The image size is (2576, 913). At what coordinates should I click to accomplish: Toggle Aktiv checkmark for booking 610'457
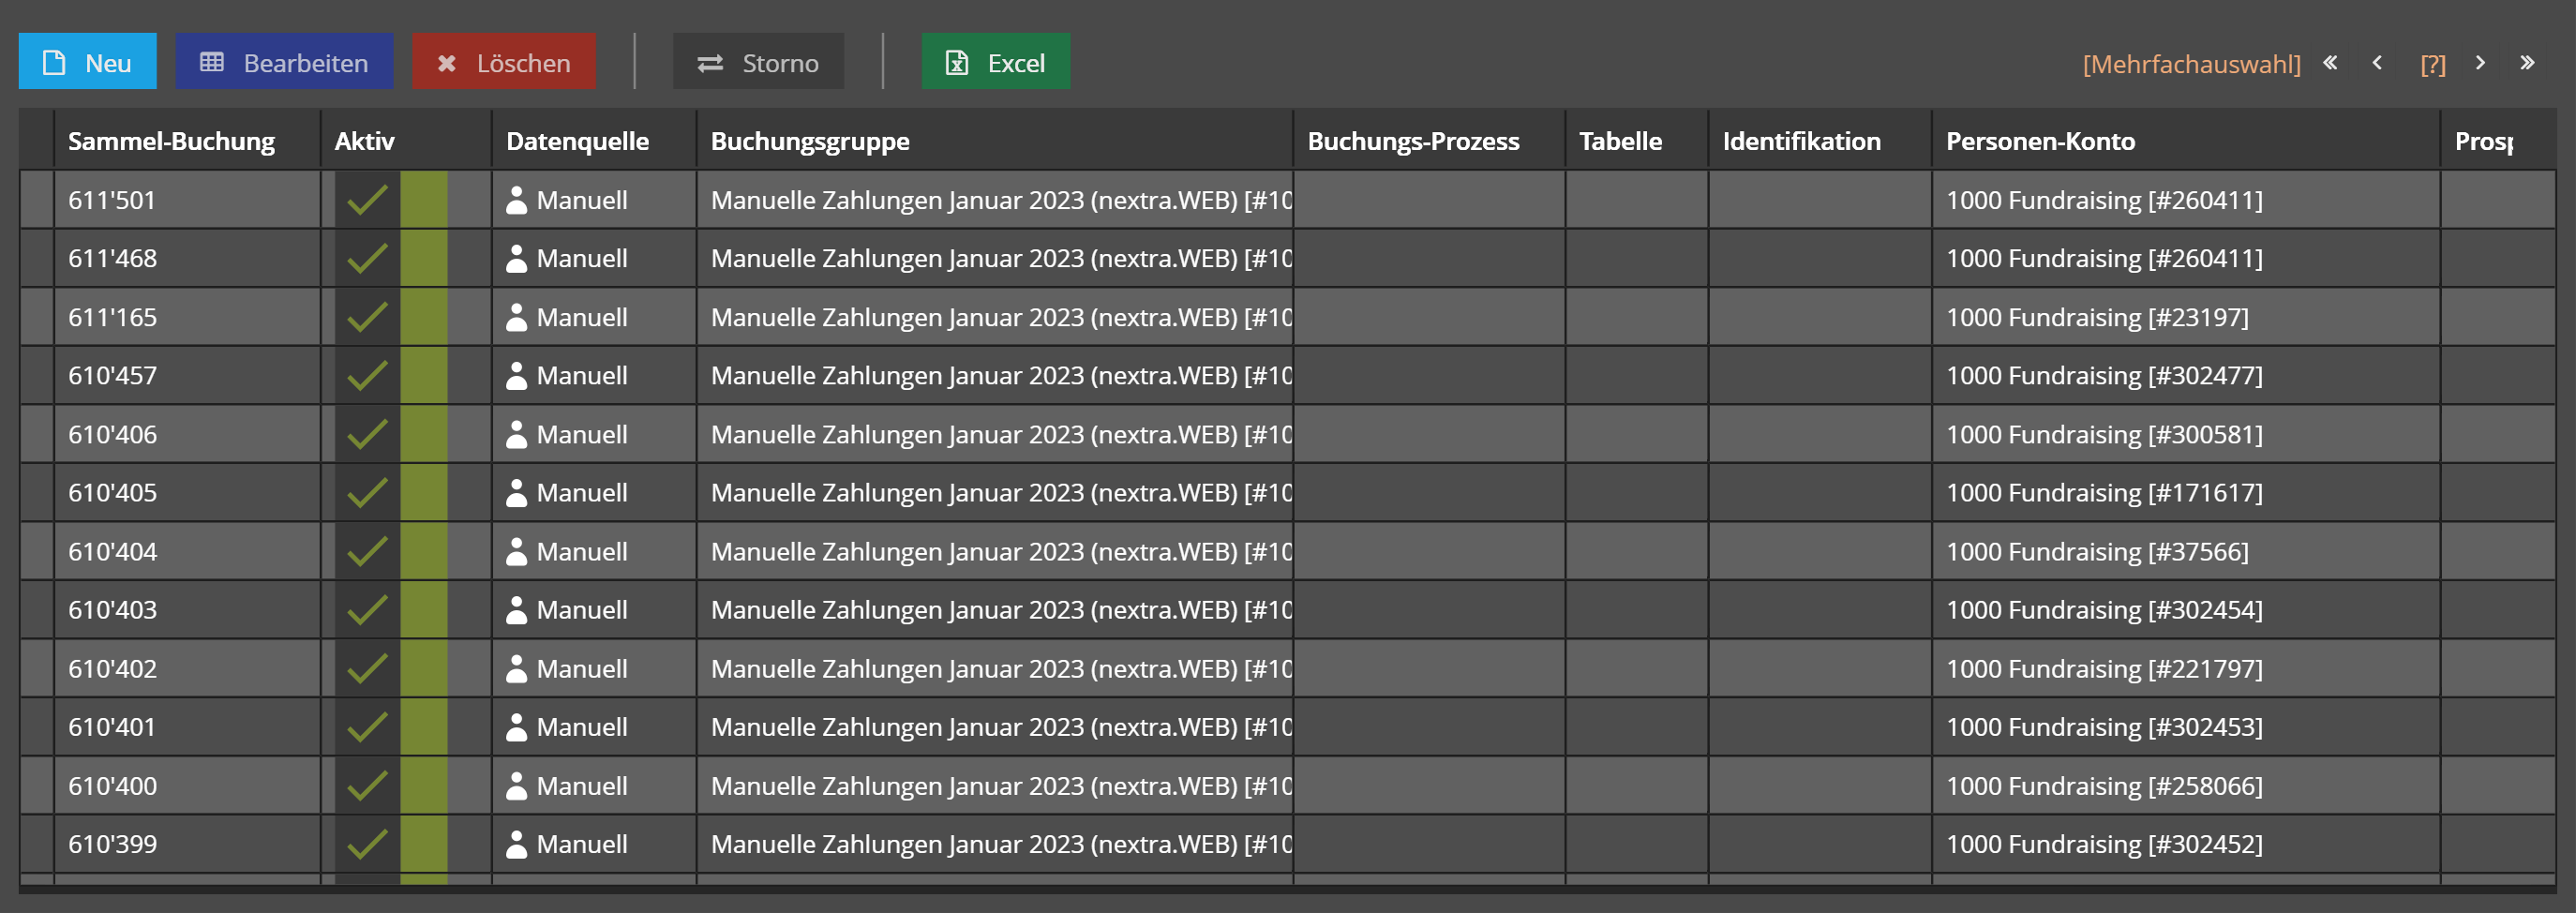pyautogui.click(x=367, y=376)
